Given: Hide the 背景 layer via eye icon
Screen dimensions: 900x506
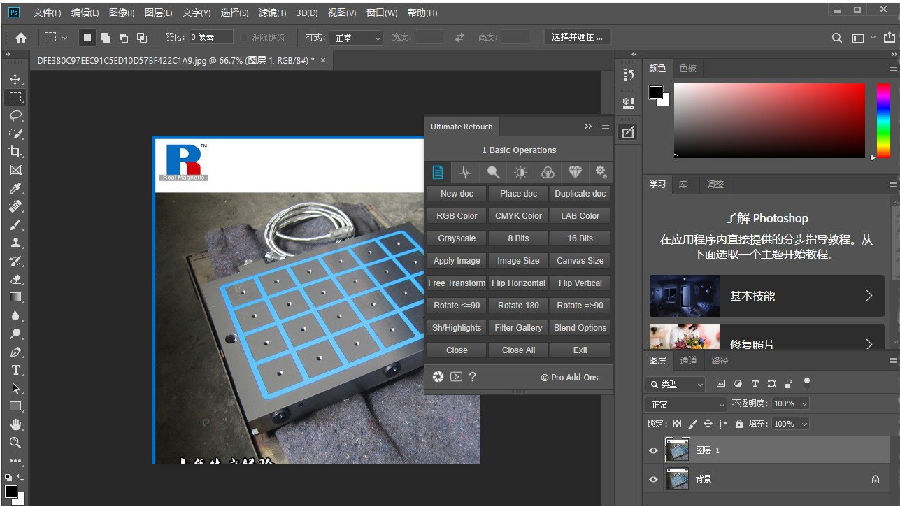Looking at the screenshot, I should point(653,479).
